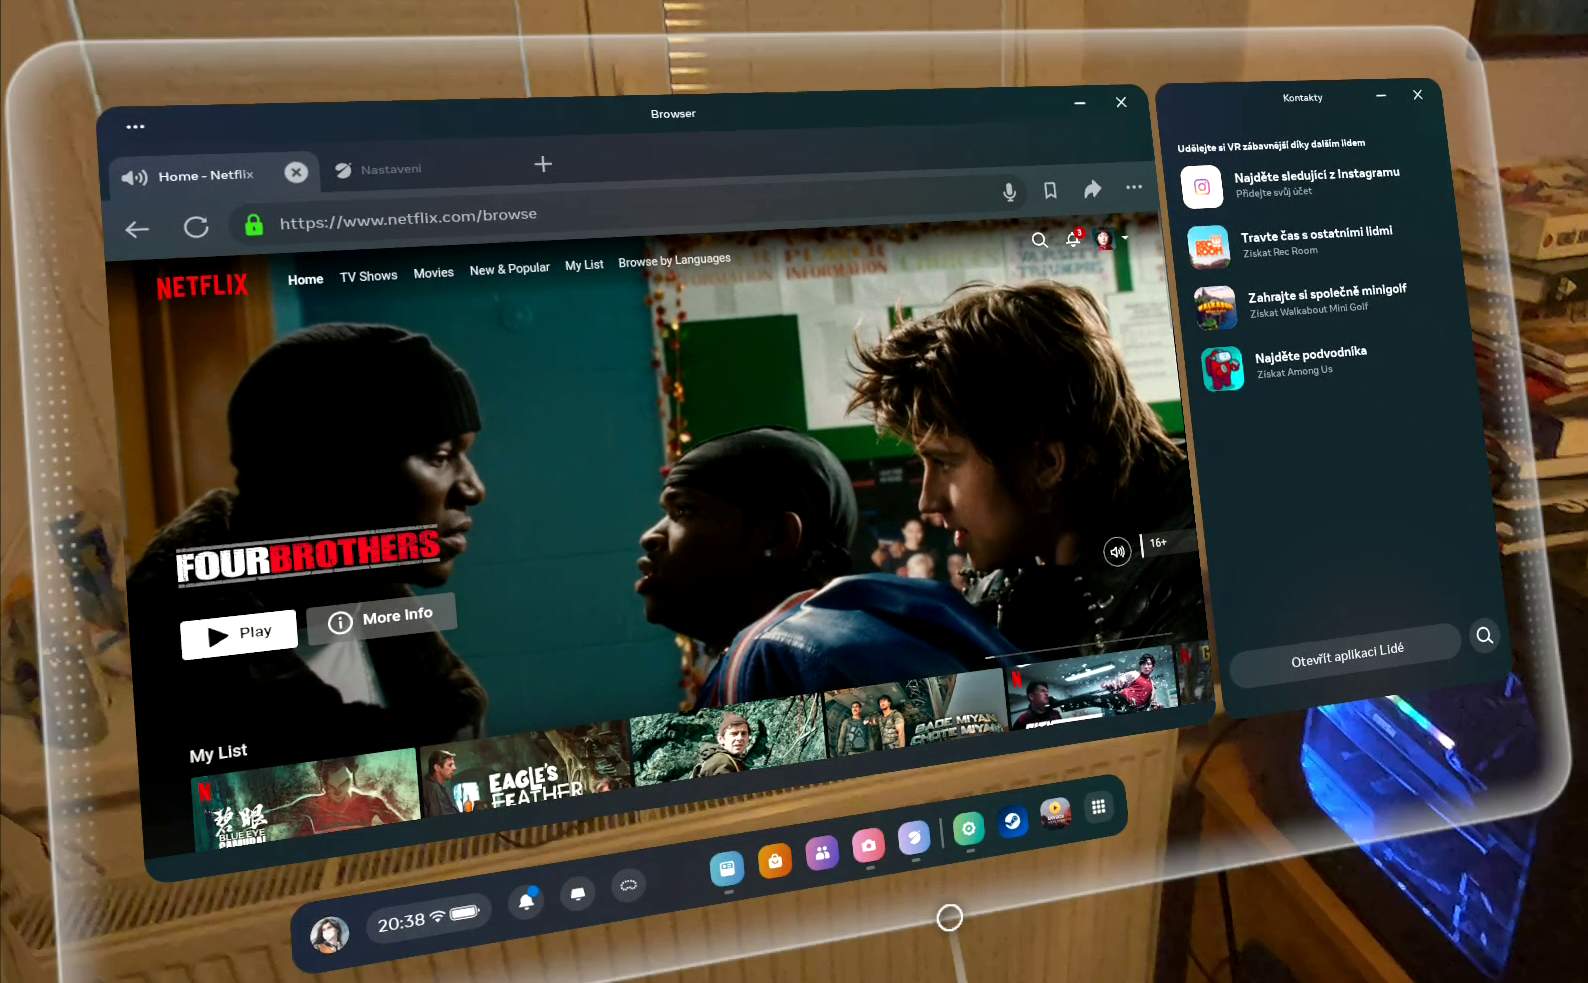Click the My List row heading
The image size is (1588, 983).
(x=218, y=753)
